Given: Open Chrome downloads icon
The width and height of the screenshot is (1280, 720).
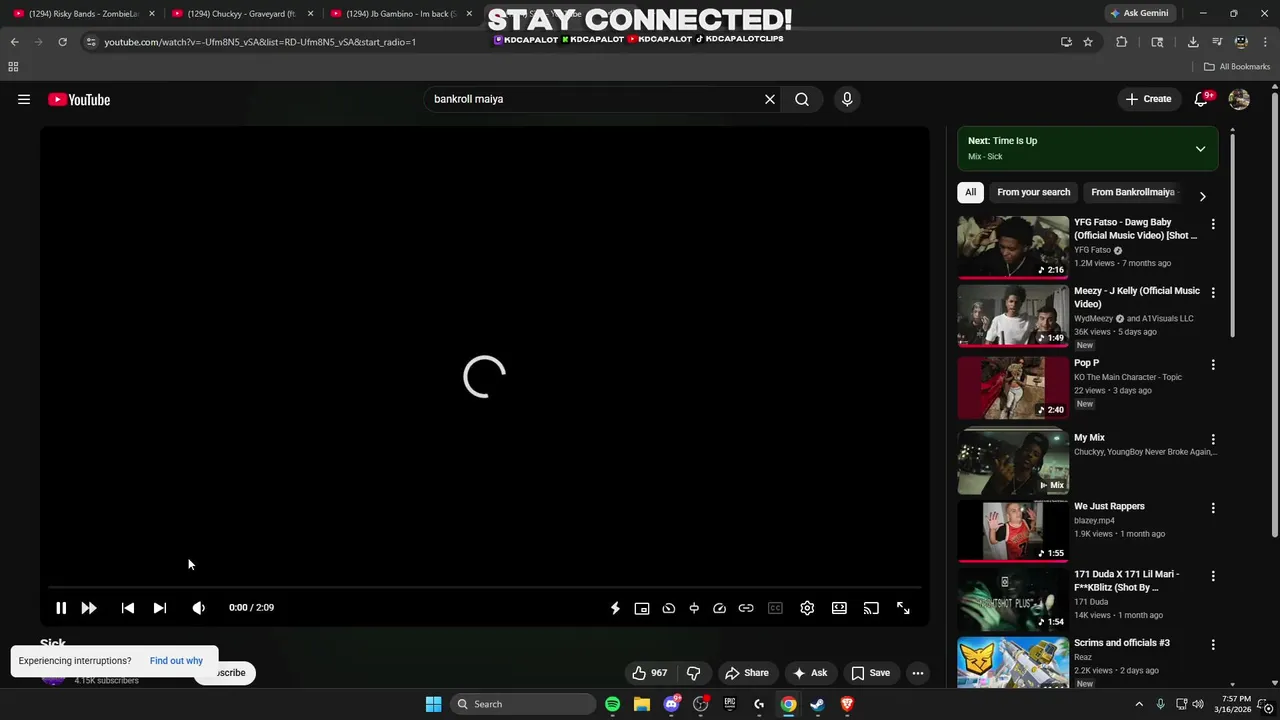Looking at the screenshot, I should click(1193, 42).
